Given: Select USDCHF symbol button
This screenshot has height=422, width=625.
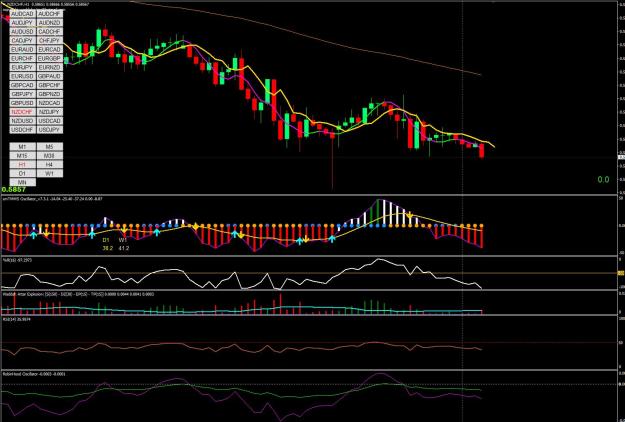Looking at the screenshot, I should [22, 130].
